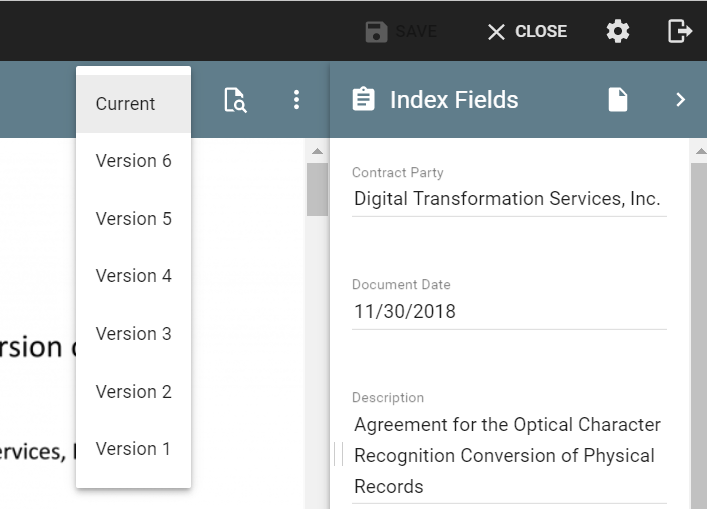Click the document viewer scroll-up arrow
This screenshot has height=509, width=707.
317,152
